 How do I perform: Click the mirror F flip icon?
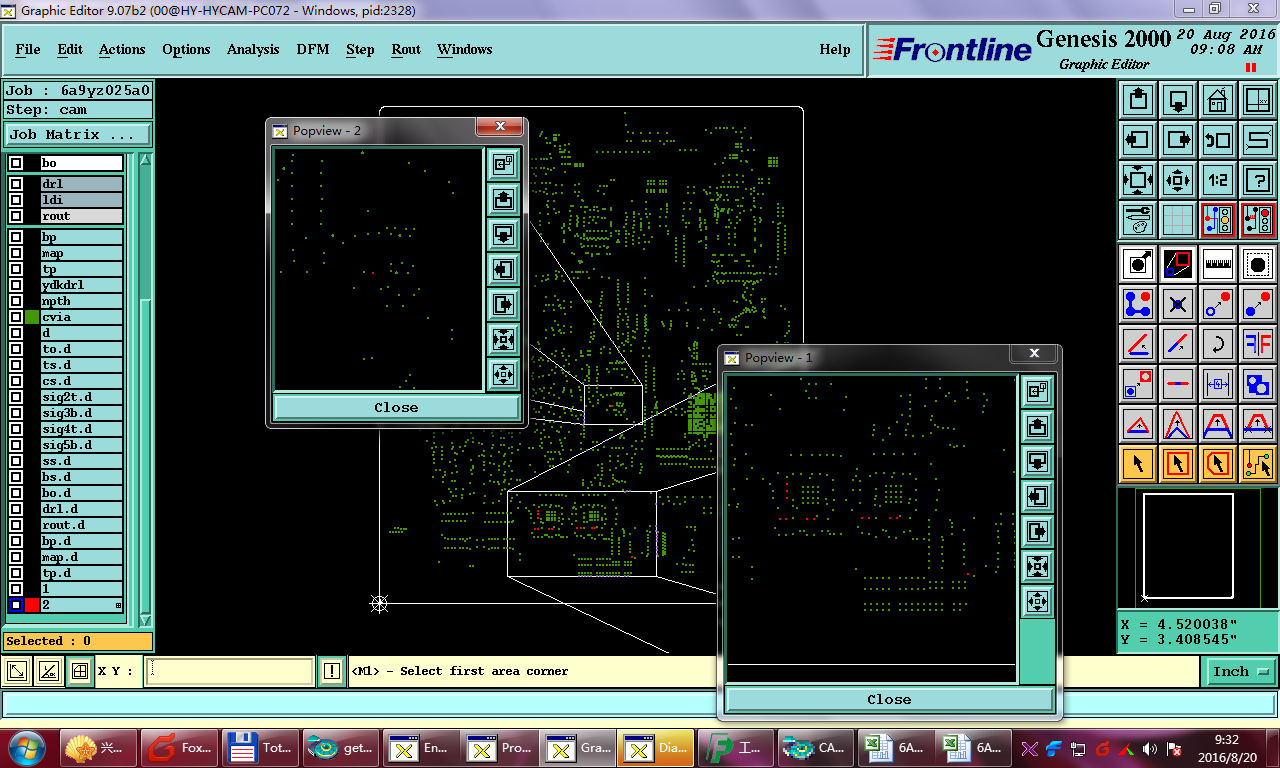tap(1258, 344)
